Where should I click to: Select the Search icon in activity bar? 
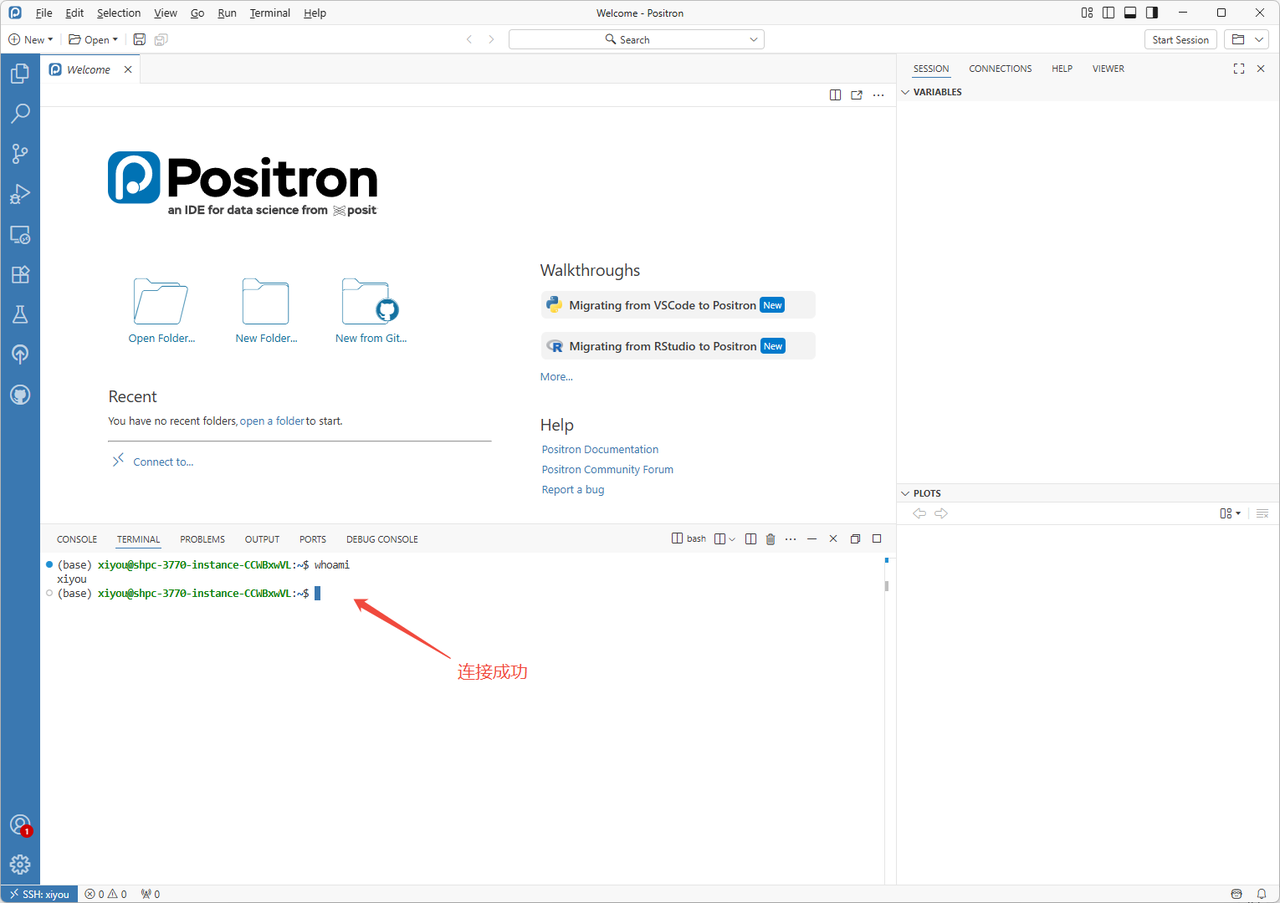pos(20,113)
